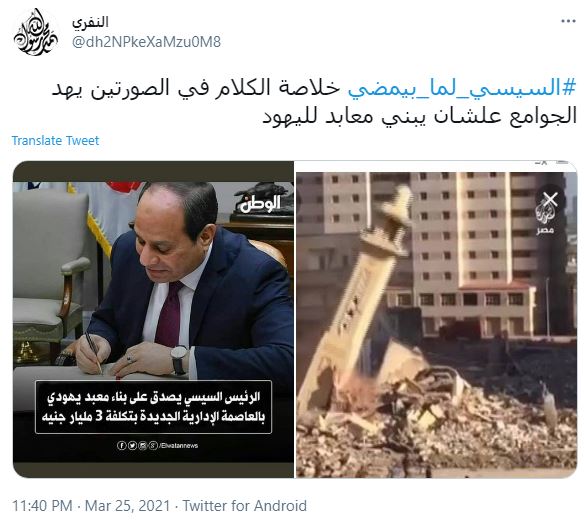Open the left photo of the signing man
This screenshot has width=584, height=520.
[x=153, y=319]
